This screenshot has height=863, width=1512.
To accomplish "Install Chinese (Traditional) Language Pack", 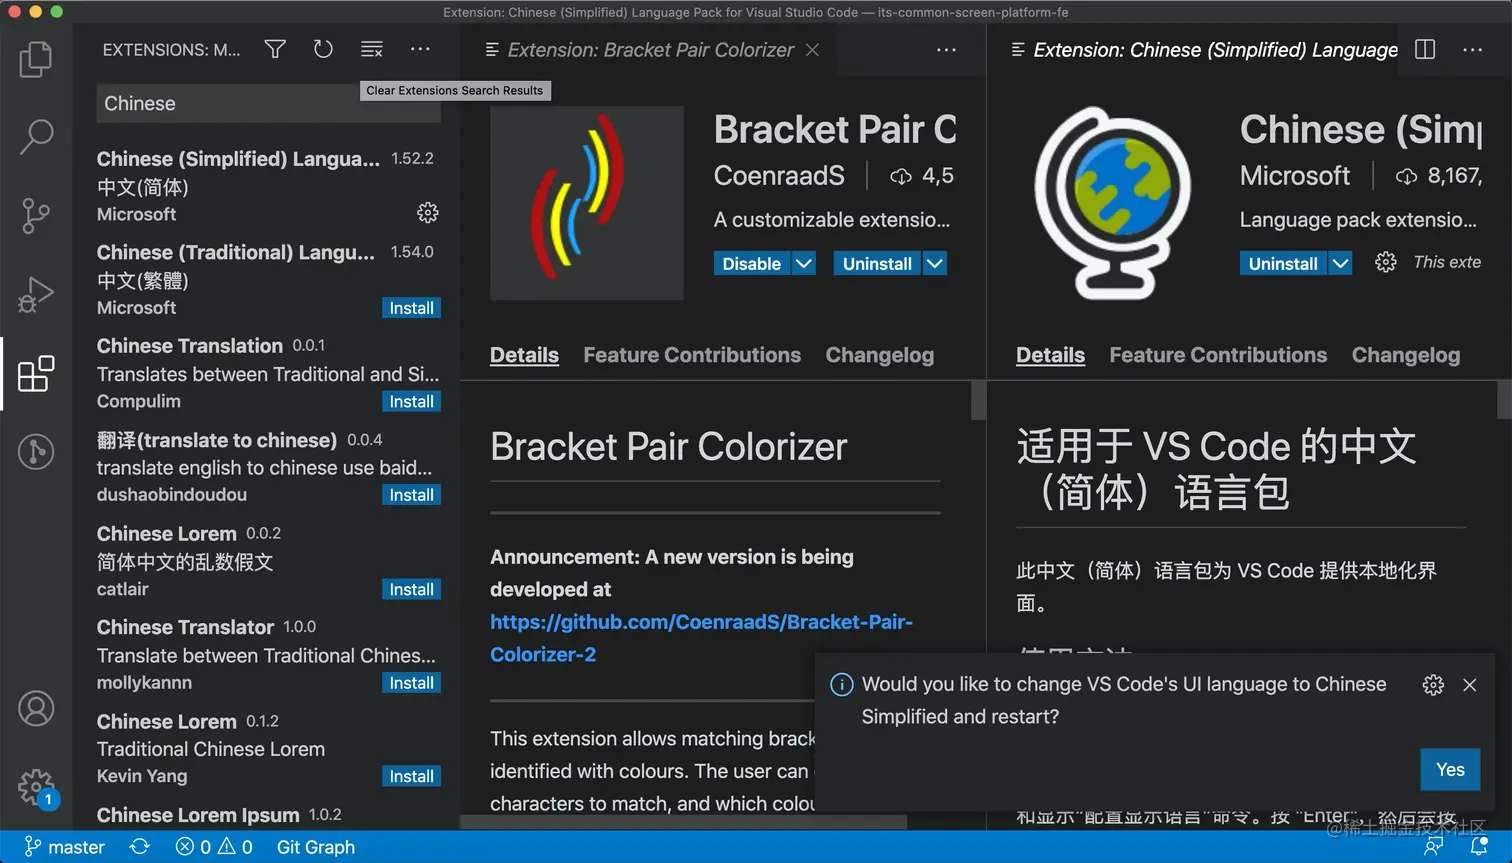I will (x=411, y=308).
